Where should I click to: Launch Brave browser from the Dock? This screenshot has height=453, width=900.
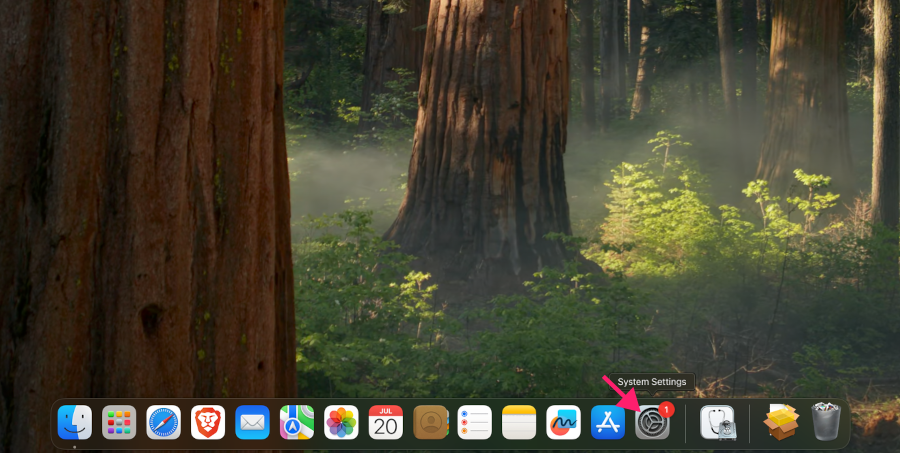pos(208,422)
